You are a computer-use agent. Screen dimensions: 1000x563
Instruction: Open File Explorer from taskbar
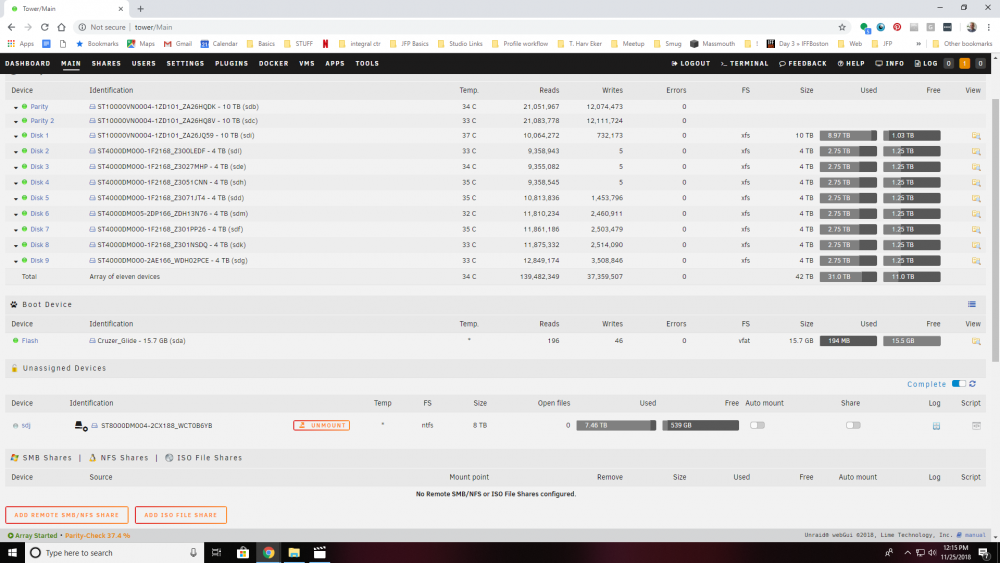294,553
